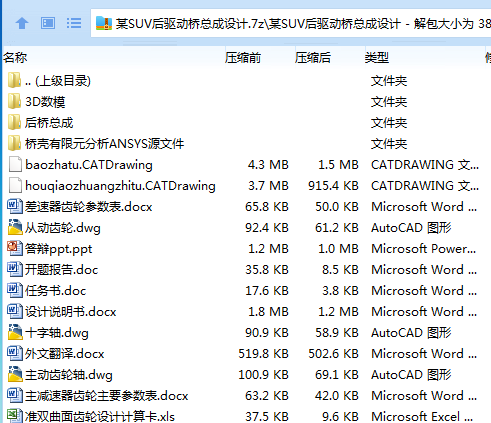Image resolution: width=491 pixels, height=423 pixels.
Task: Switch to the list view mode button
Action: click(74, 23)
